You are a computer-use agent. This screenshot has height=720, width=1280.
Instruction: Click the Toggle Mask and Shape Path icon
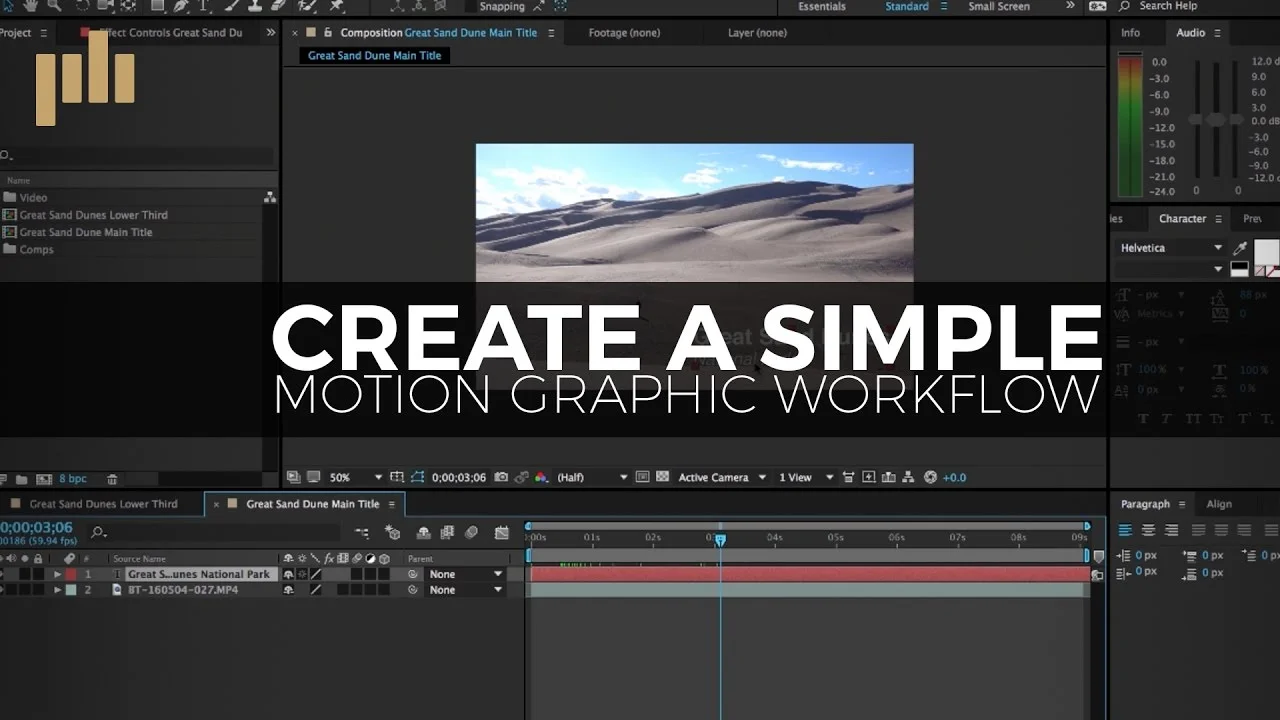click(418, 478)
